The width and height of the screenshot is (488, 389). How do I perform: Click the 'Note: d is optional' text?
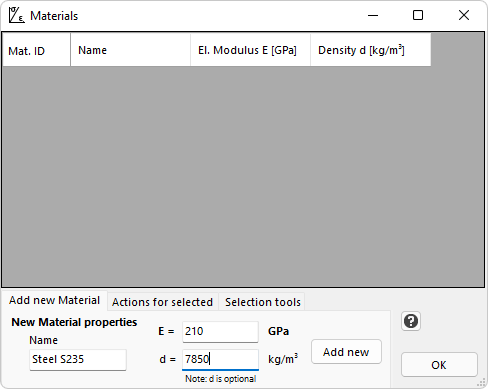(x=221, y=379)
